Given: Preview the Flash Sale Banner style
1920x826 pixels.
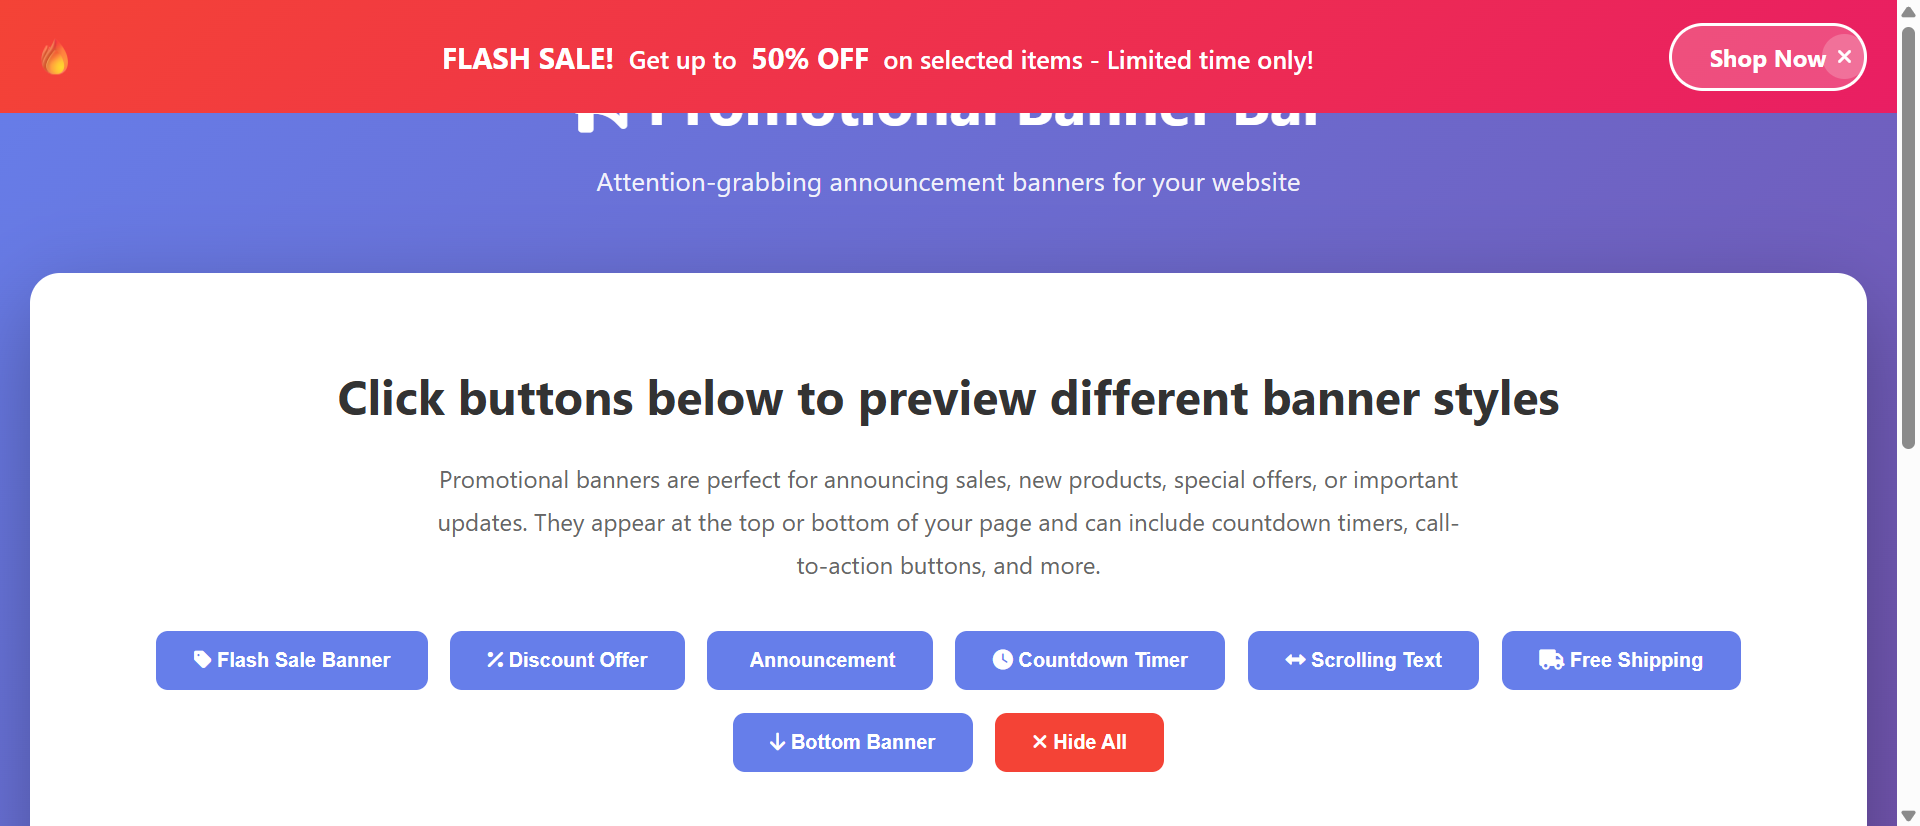Looking at the screenshot, I should 291,660.
